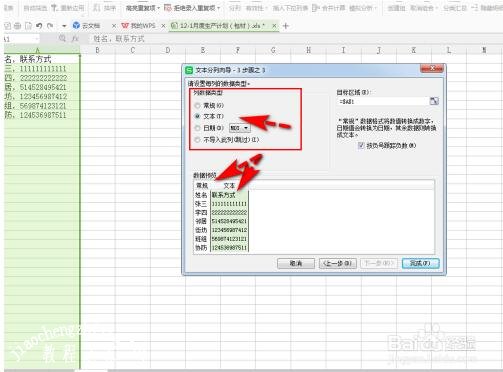Toggle the 按负号跟踪负数 checkbox

point(361,146)
